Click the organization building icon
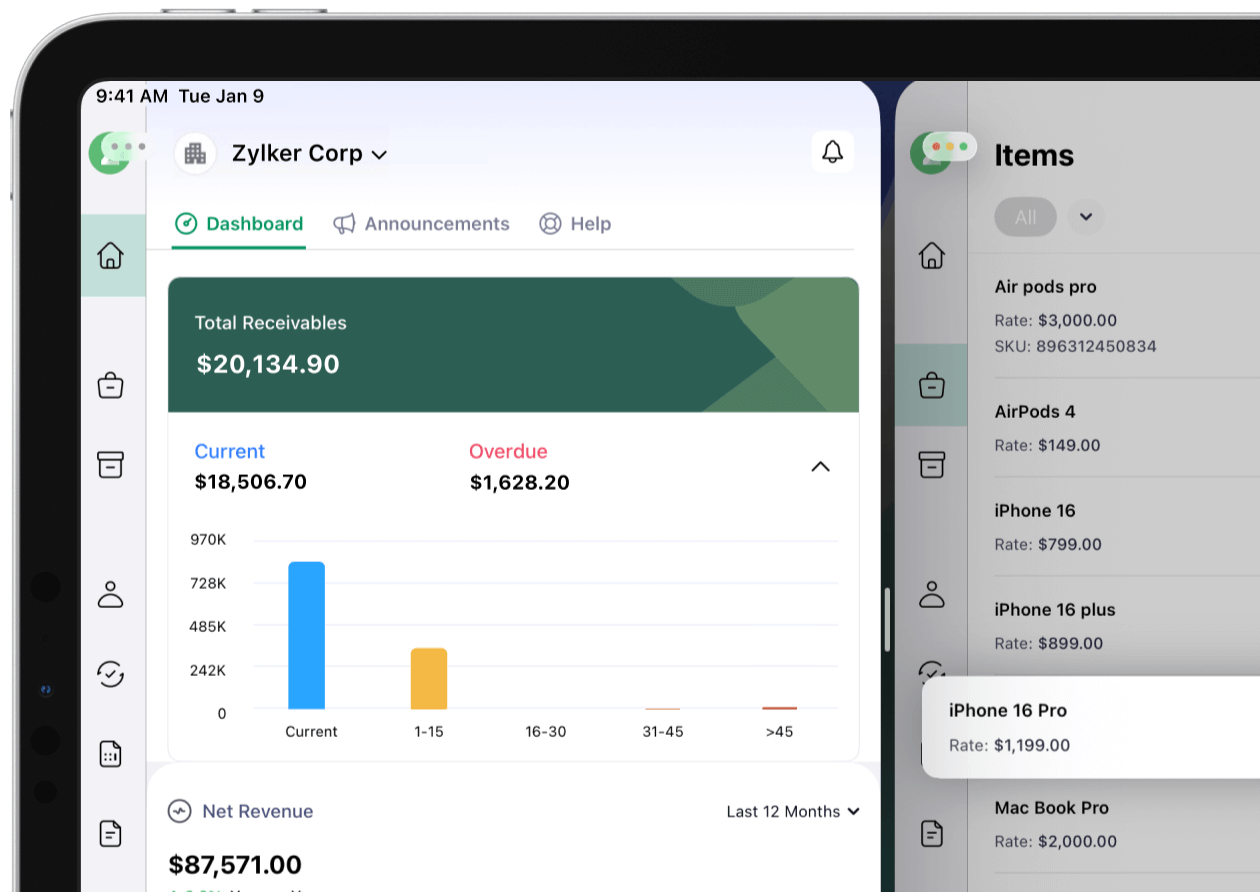The image size is (1260, 892). (x=195, y=153)
